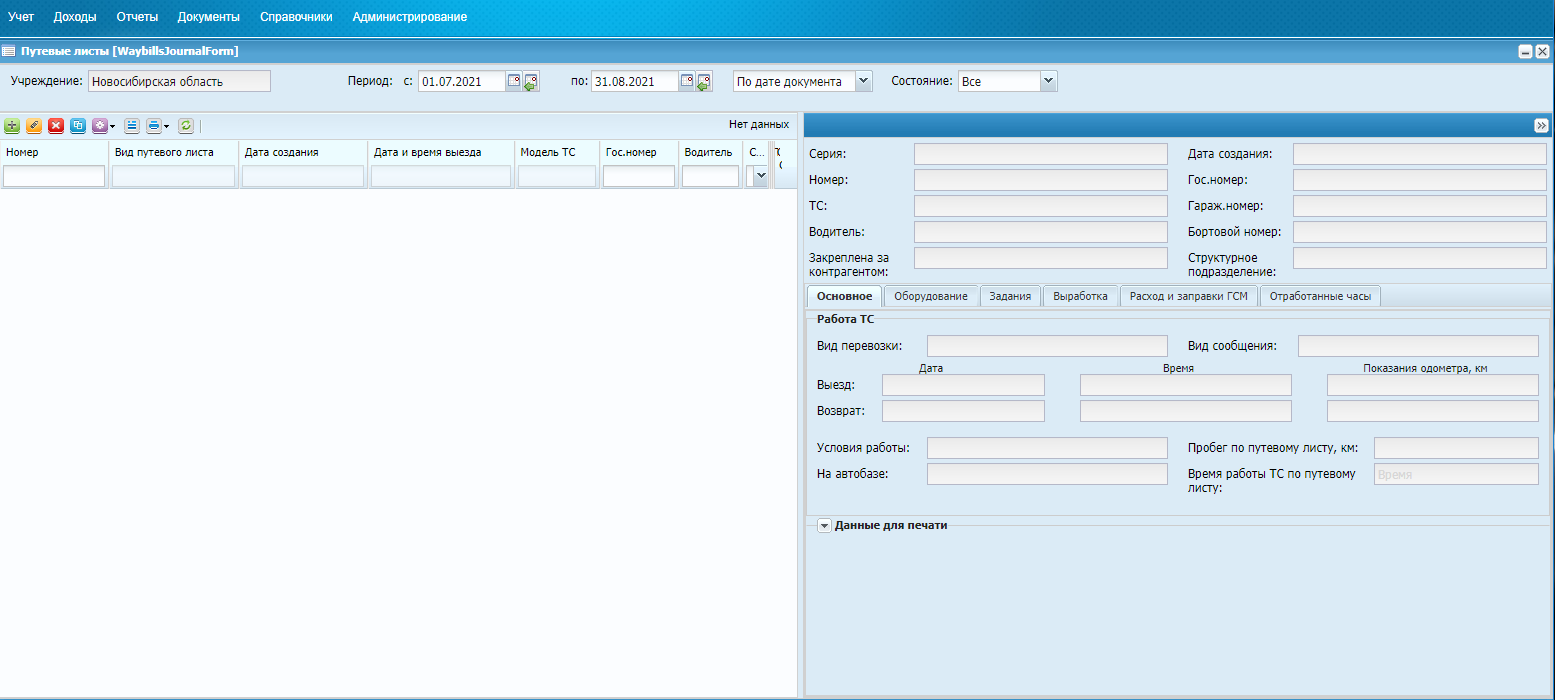
Task: Open the Отчеты menu
Action: pyautogui.click(x=137, y=17)
